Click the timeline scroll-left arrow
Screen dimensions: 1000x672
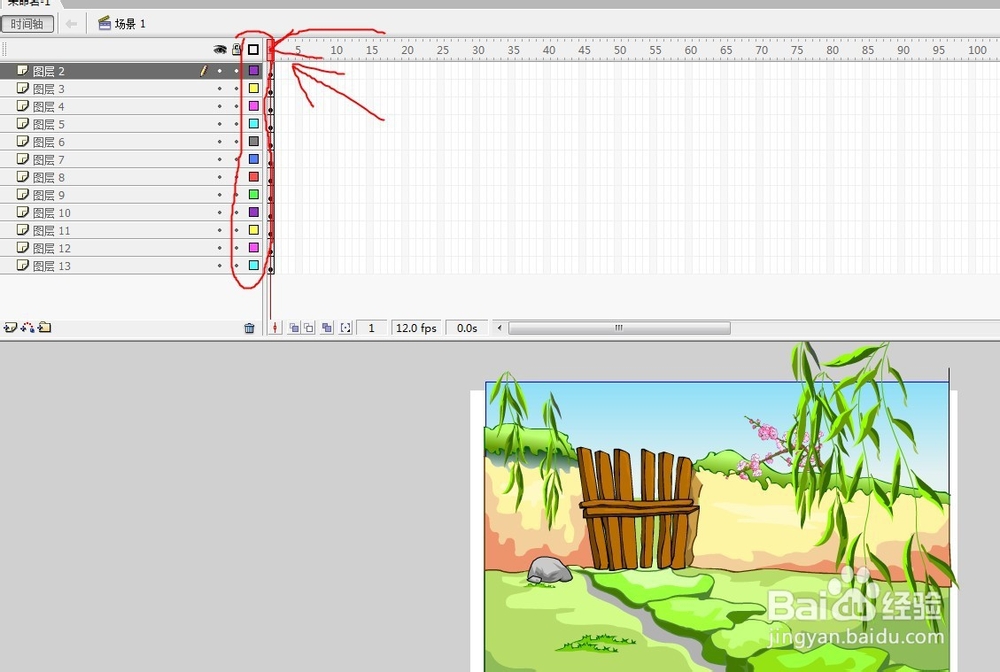point(499,328)
